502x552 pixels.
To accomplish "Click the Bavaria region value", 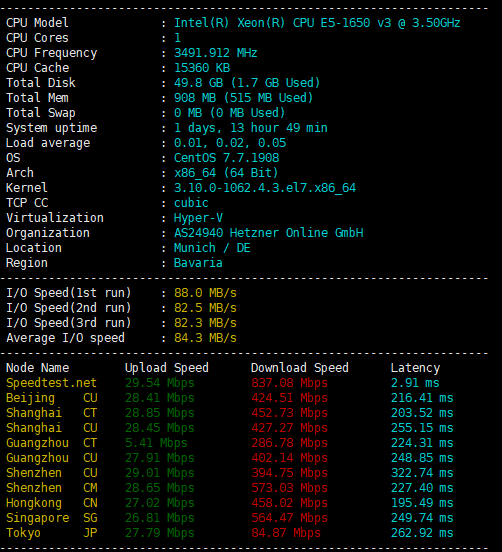I will (198, 263).
